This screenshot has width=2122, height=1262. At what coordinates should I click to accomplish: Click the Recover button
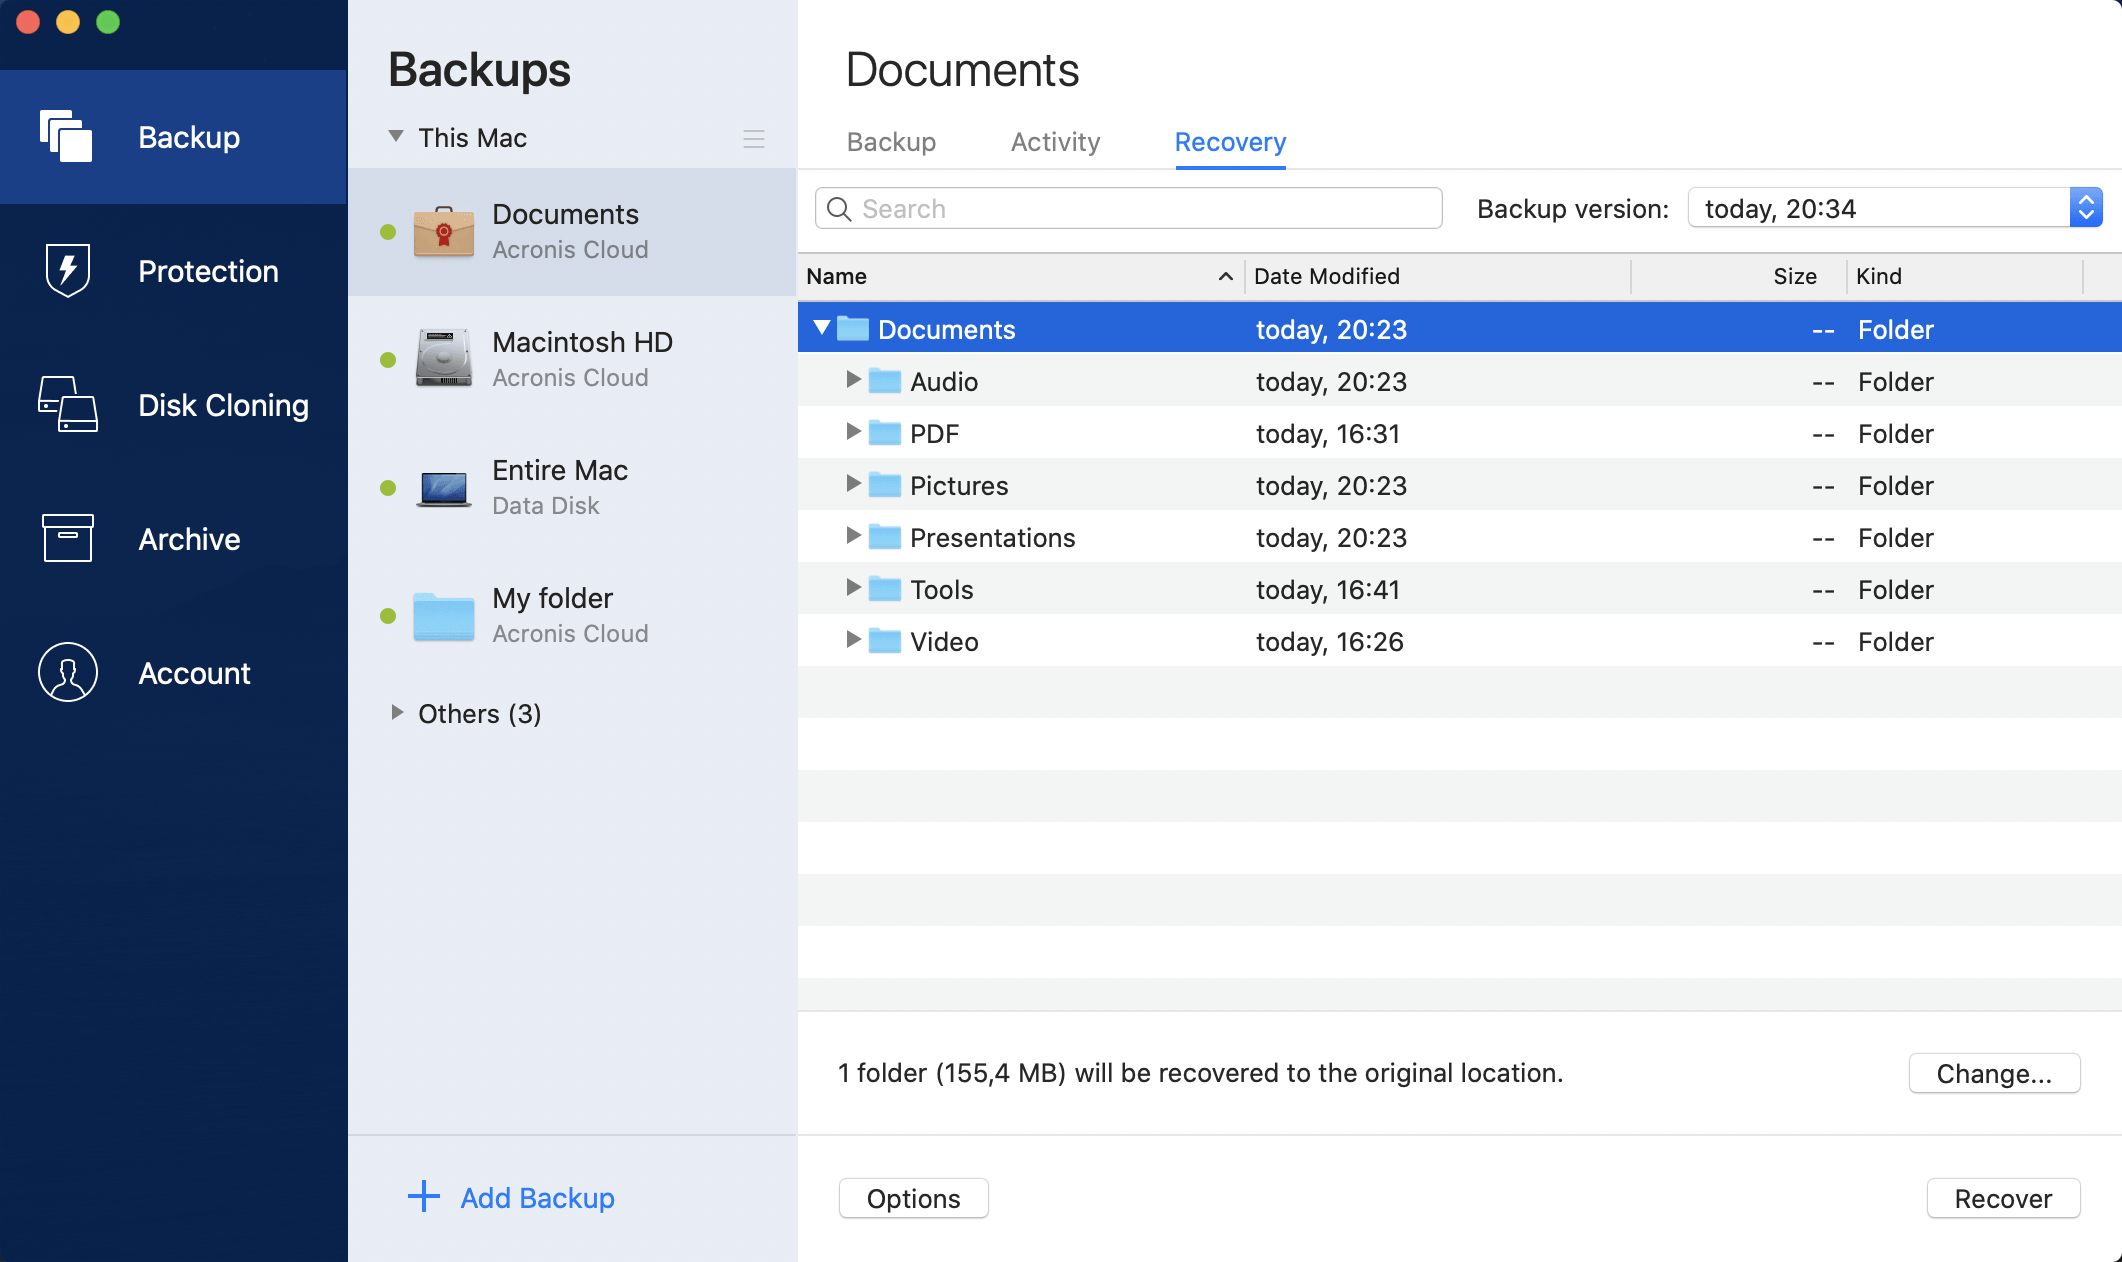(x=2002, y=1198)
